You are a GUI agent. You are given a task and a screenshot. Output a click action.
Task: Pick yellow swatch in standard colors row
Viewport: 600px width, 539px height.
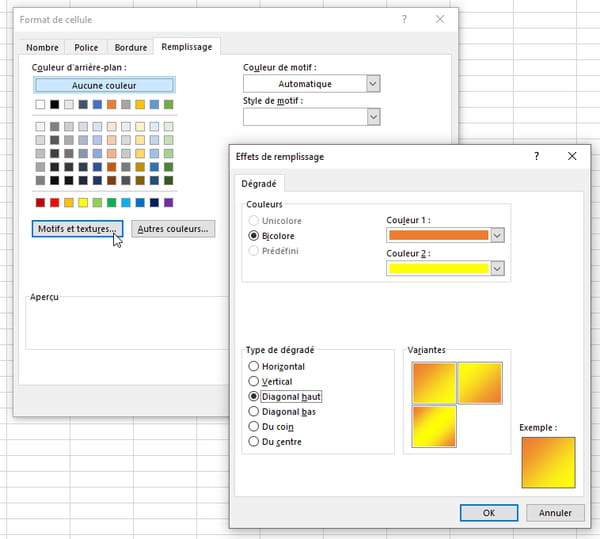[83, 202]
